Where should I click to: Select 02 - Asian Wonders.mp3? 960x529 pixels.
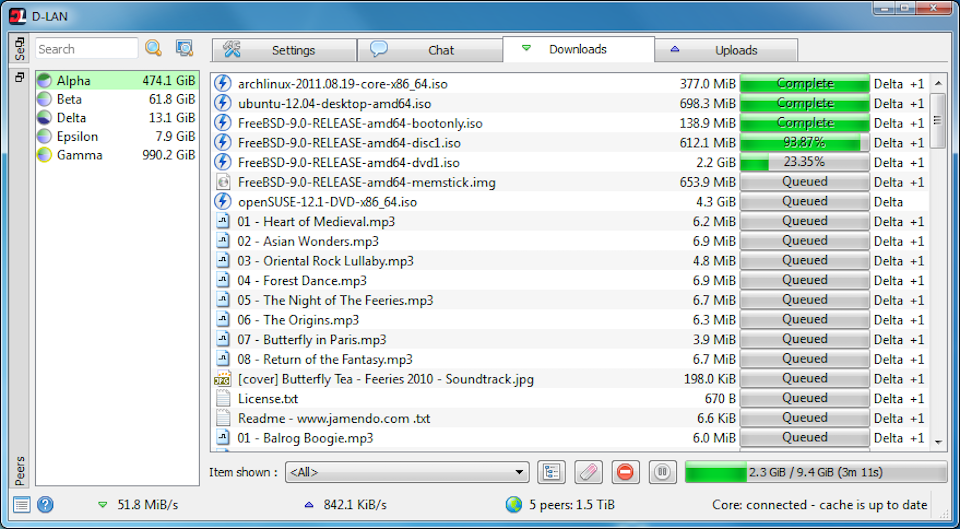tap(308, 241)
